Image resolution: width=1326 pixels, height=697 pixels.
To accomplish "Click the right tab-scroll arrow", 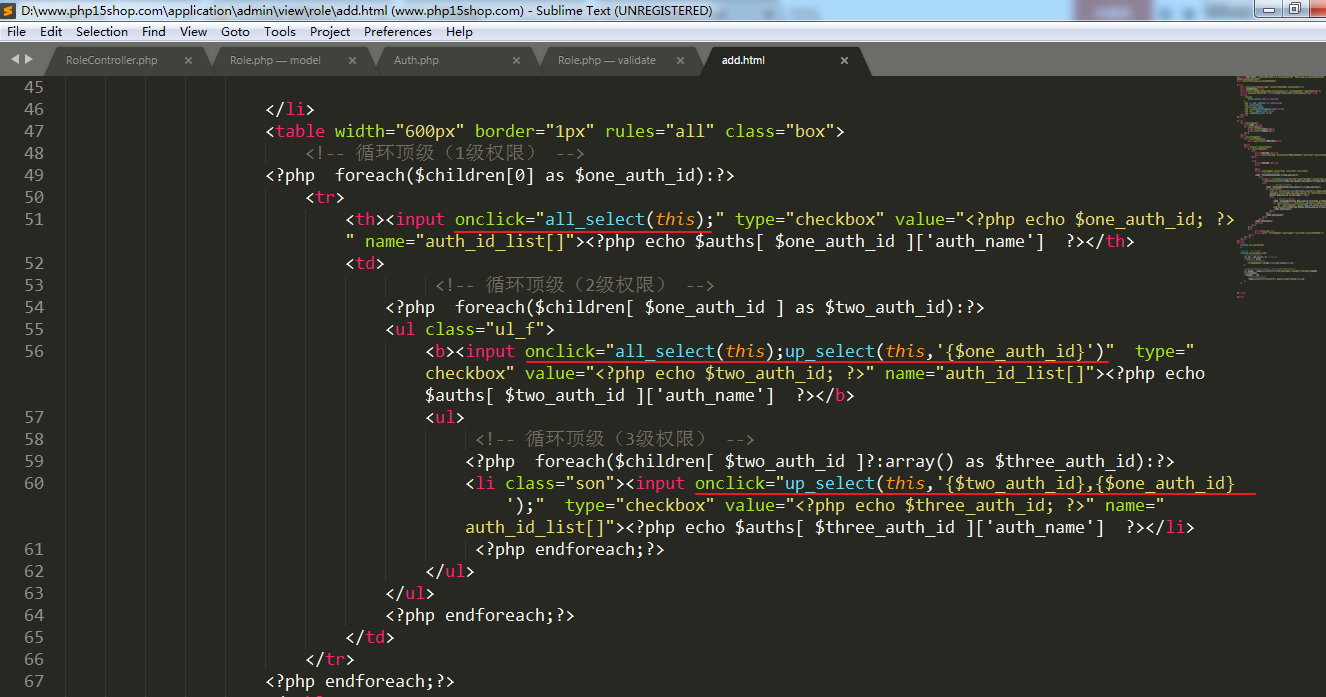I will tap(28, 60).
